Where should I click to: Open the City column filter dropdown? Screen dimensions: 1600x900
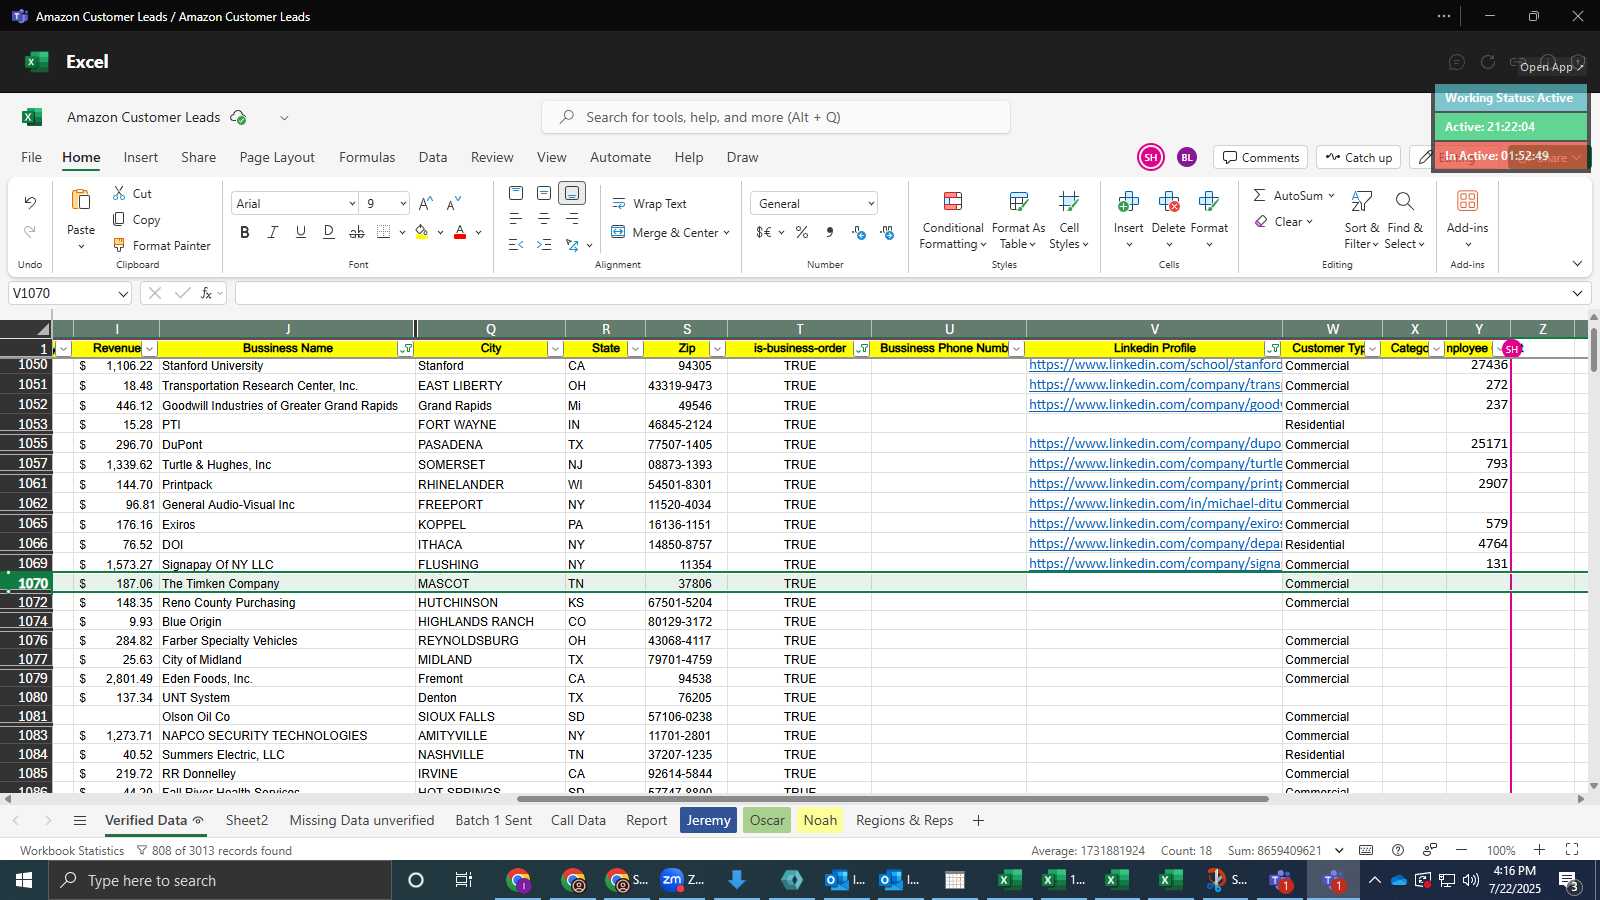[555, 349]
